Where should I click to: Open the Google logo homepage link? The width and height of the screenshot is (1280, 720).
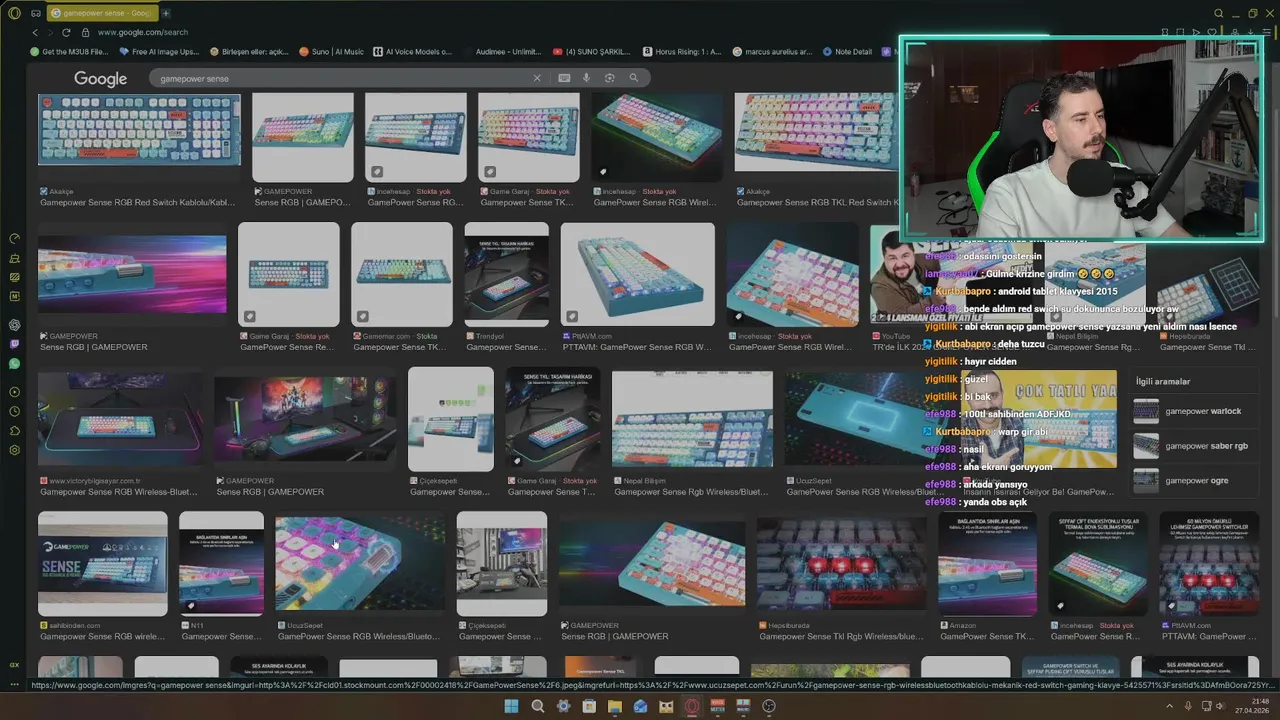click(100, 79)
